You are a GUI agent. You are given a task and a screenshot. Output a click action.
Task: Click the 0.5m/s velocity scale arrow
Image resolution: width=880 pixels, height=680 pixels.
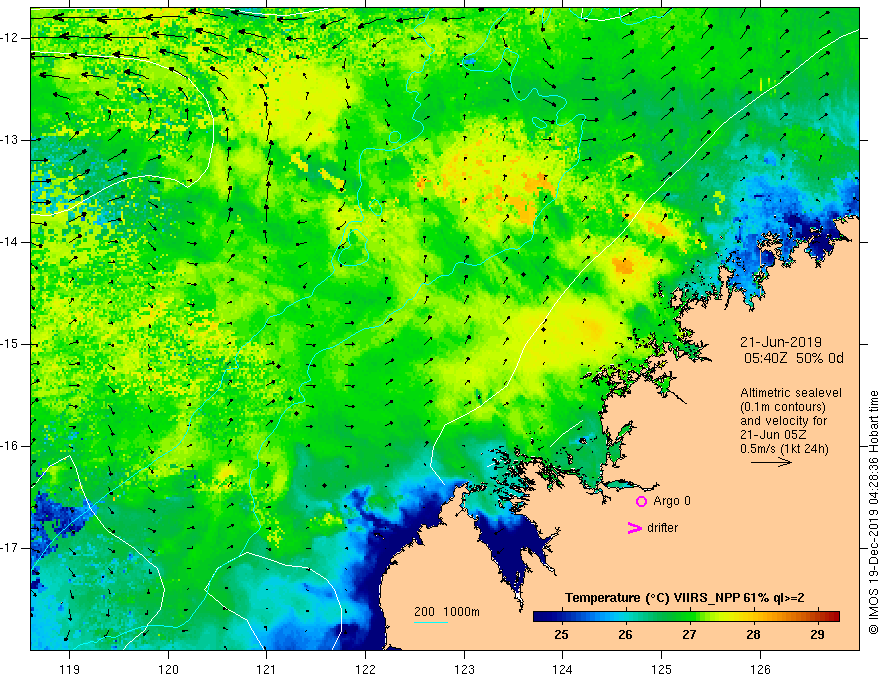(771, 462)
